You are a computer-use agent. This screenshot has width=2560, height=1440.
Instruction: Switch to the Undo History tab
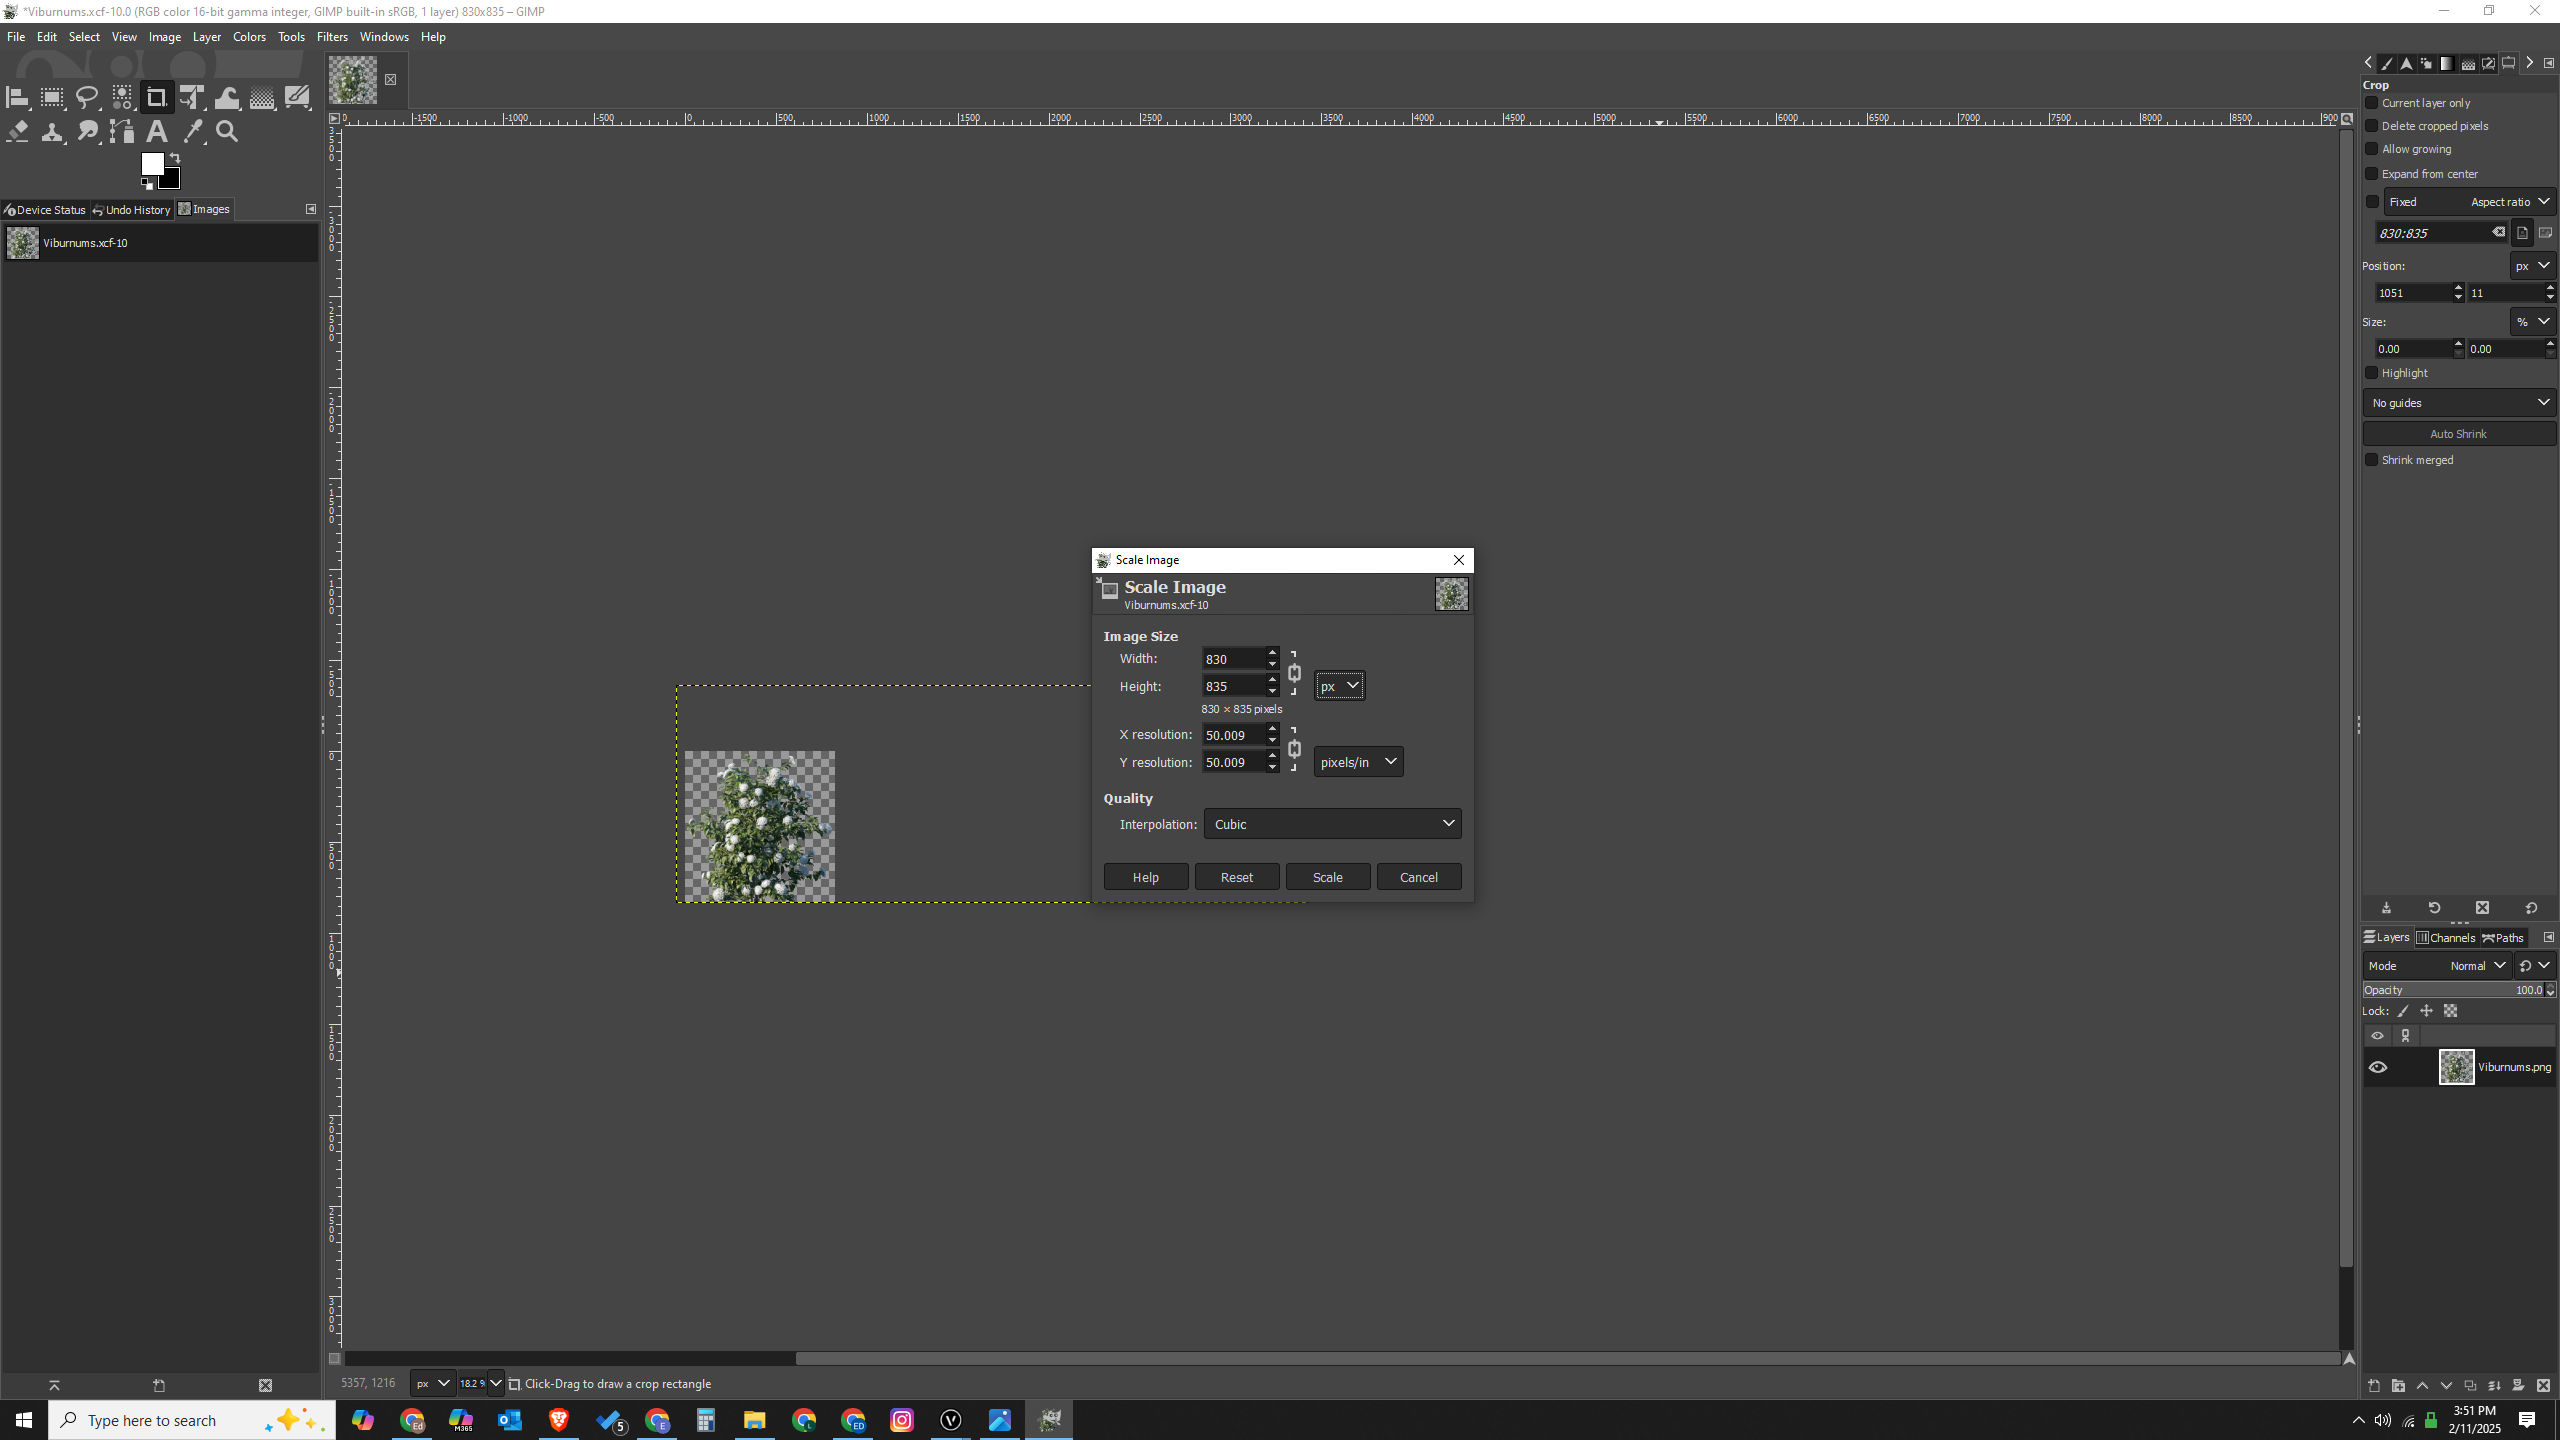point(132,210)
